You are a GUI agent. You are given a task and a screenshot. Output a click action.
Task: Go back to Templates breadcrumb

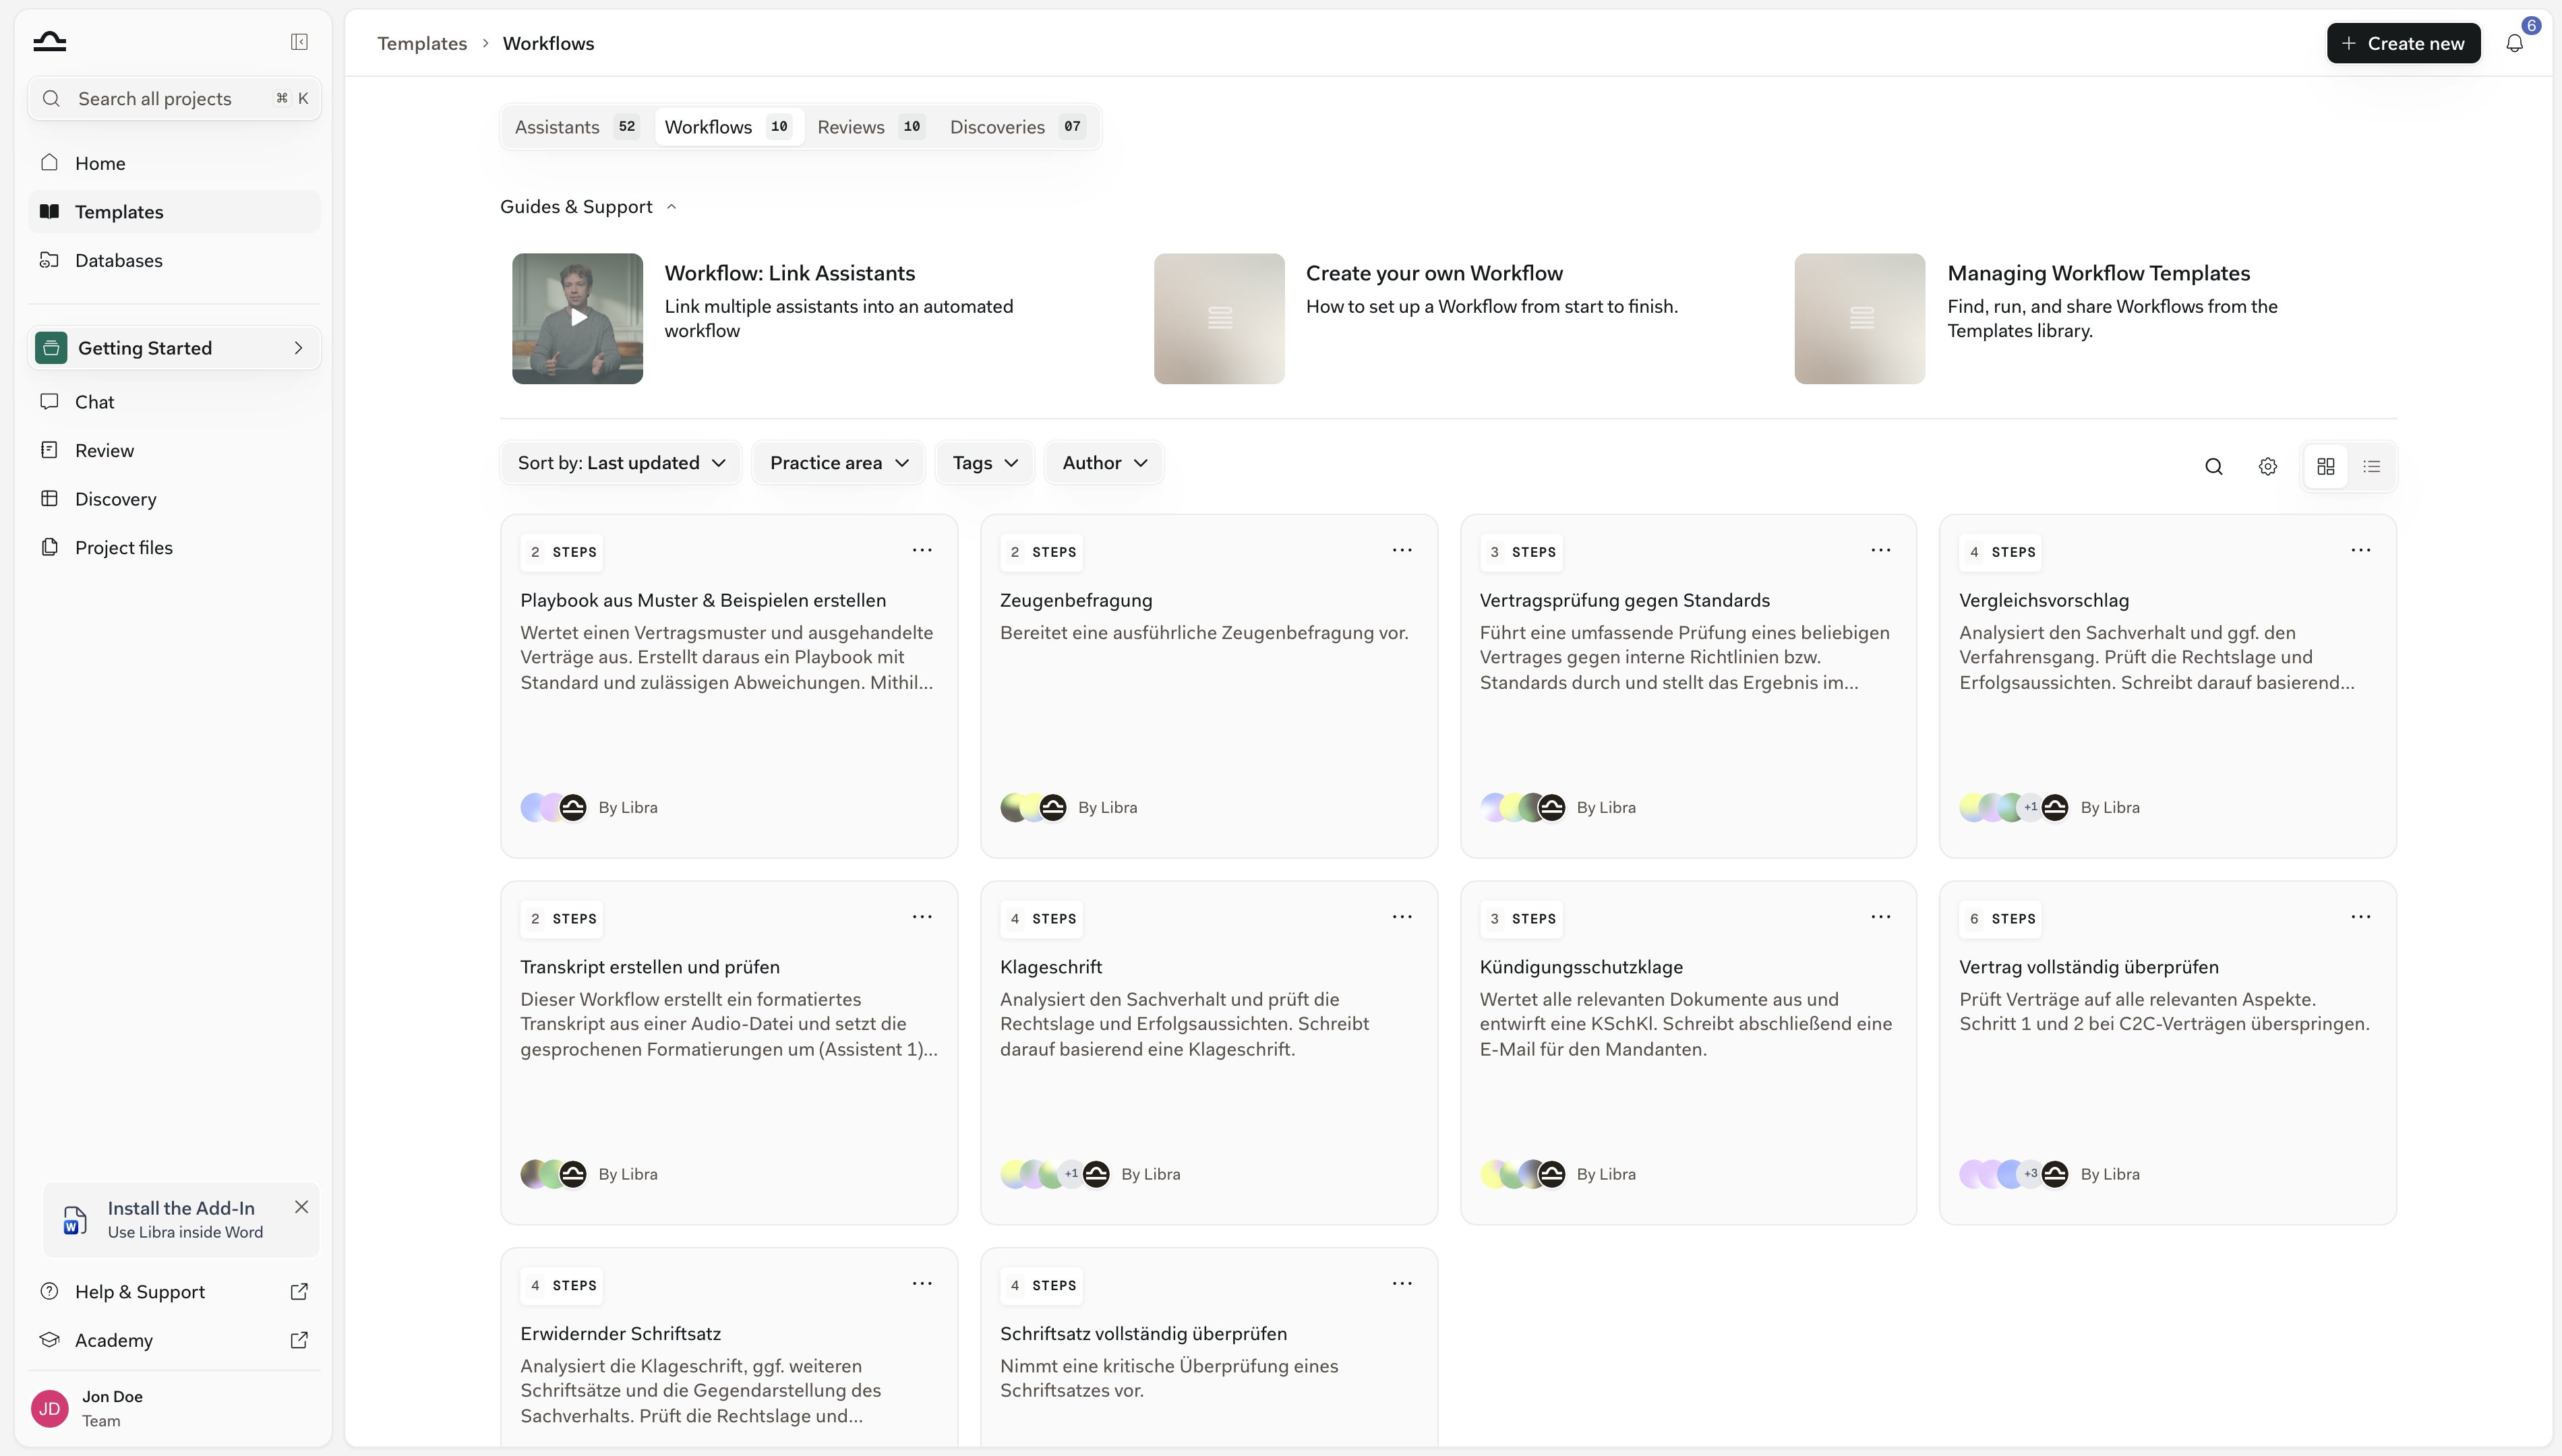tap(422, 43)
